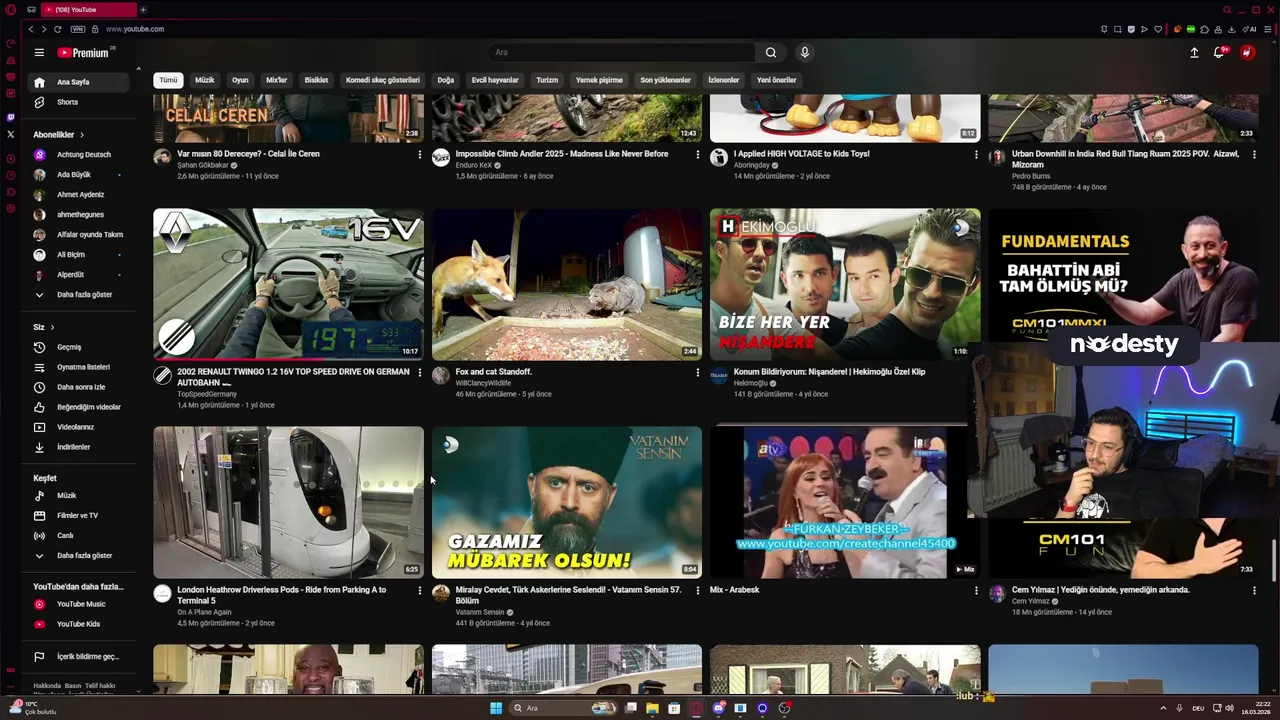Open Vatanım Sensin video thumbnail
This screenshot has width=1280, height=720.
tap(567, 502)
